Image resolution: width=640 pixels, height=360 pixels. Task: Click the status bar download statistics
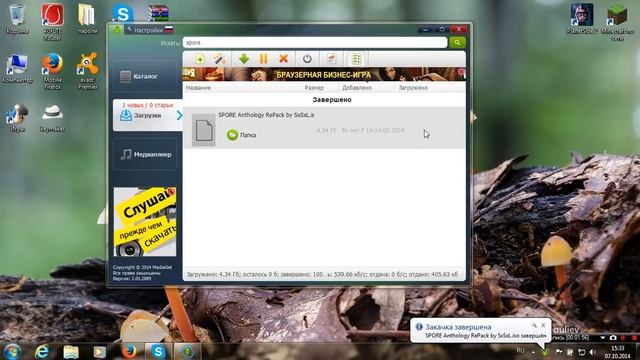coord(322,274)
